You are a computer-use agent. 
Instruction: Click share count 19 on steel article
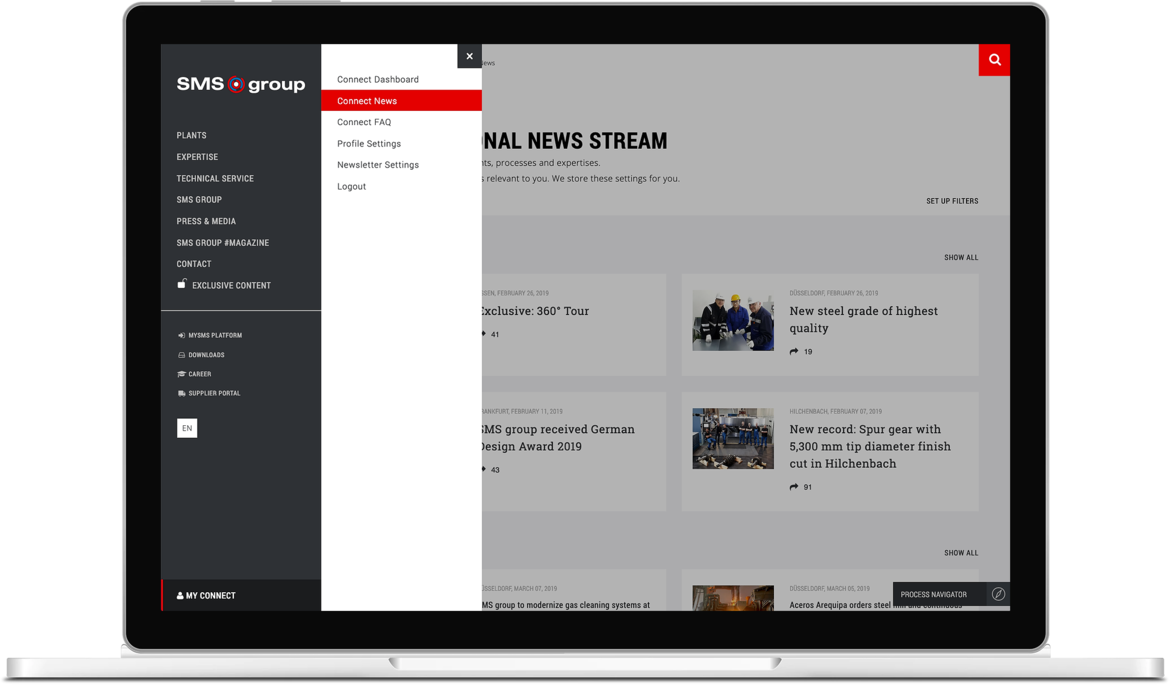pyautogui.click(x=807, y=351)
